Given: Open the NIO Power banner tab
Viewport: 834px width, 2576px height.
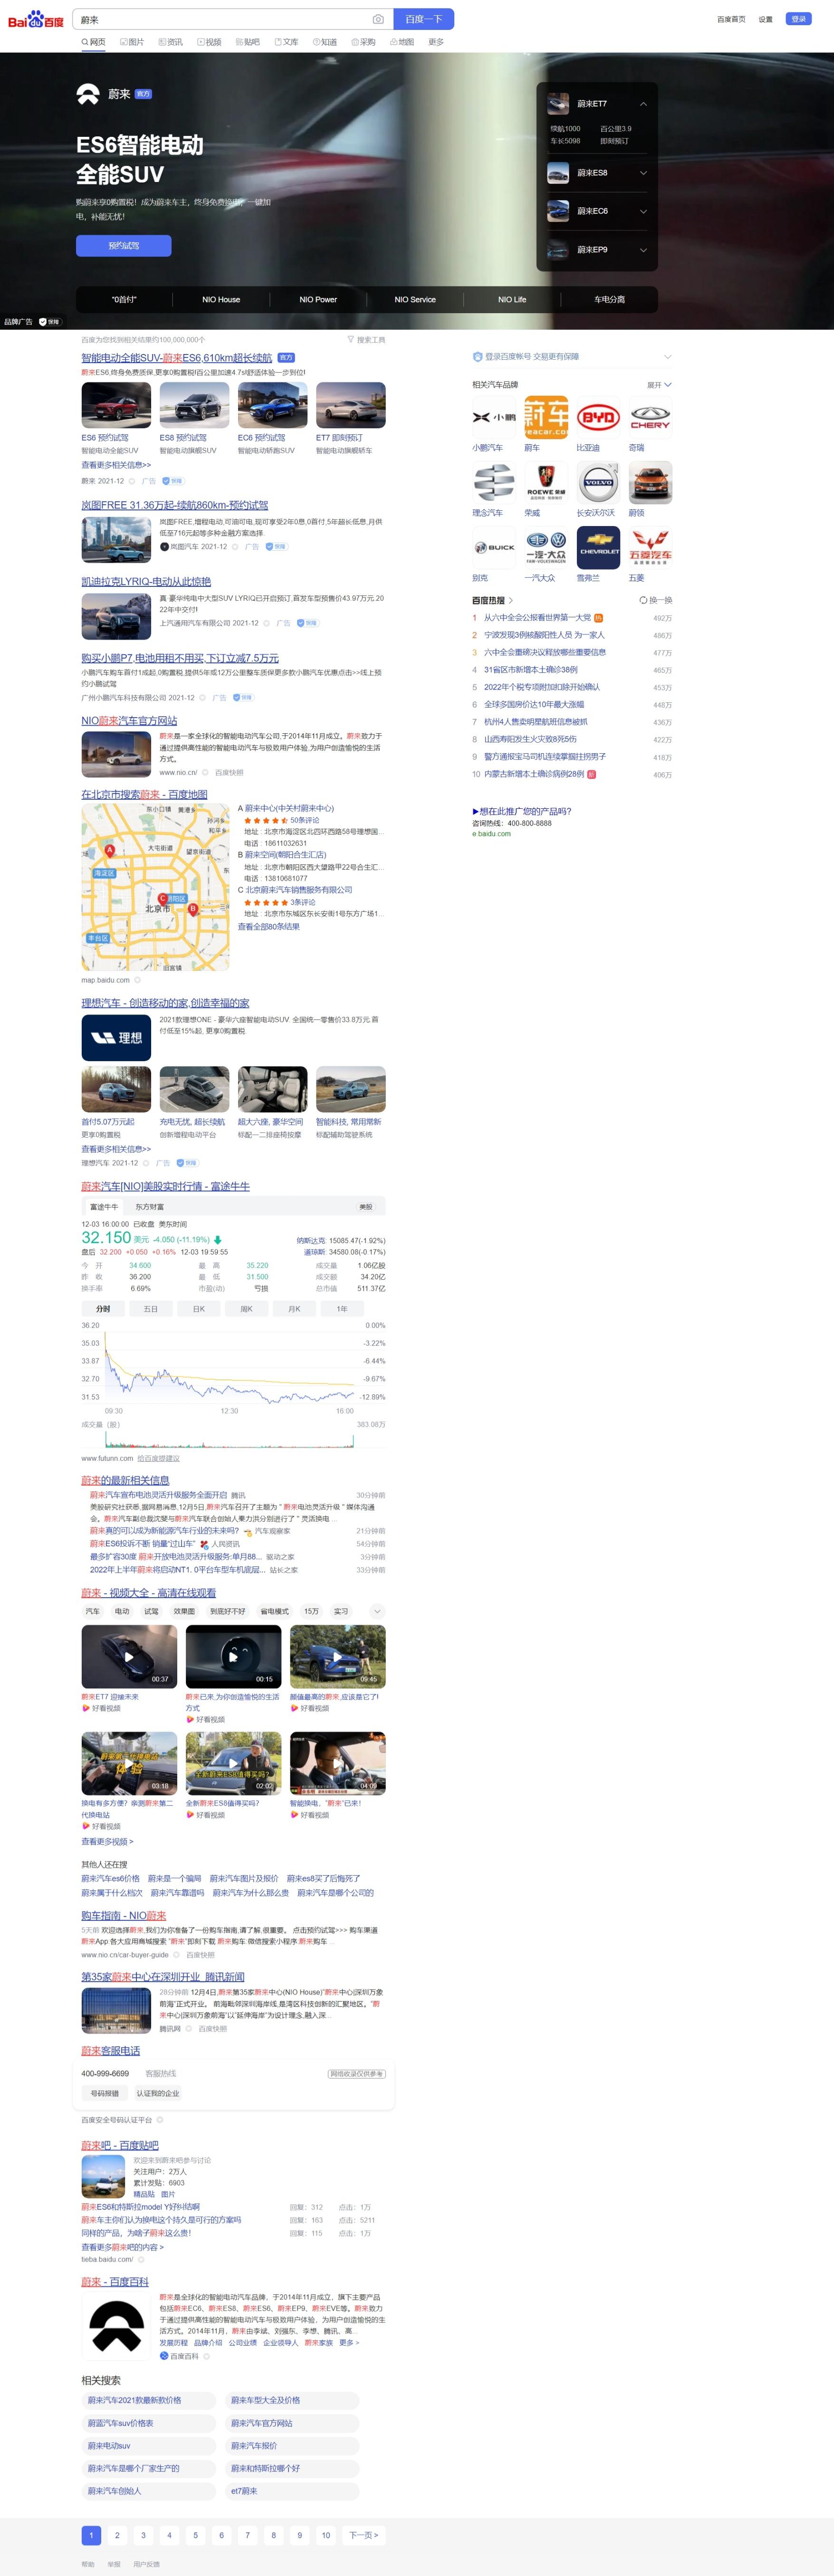Looking at the screenshot, I should [x=318, y=299].
